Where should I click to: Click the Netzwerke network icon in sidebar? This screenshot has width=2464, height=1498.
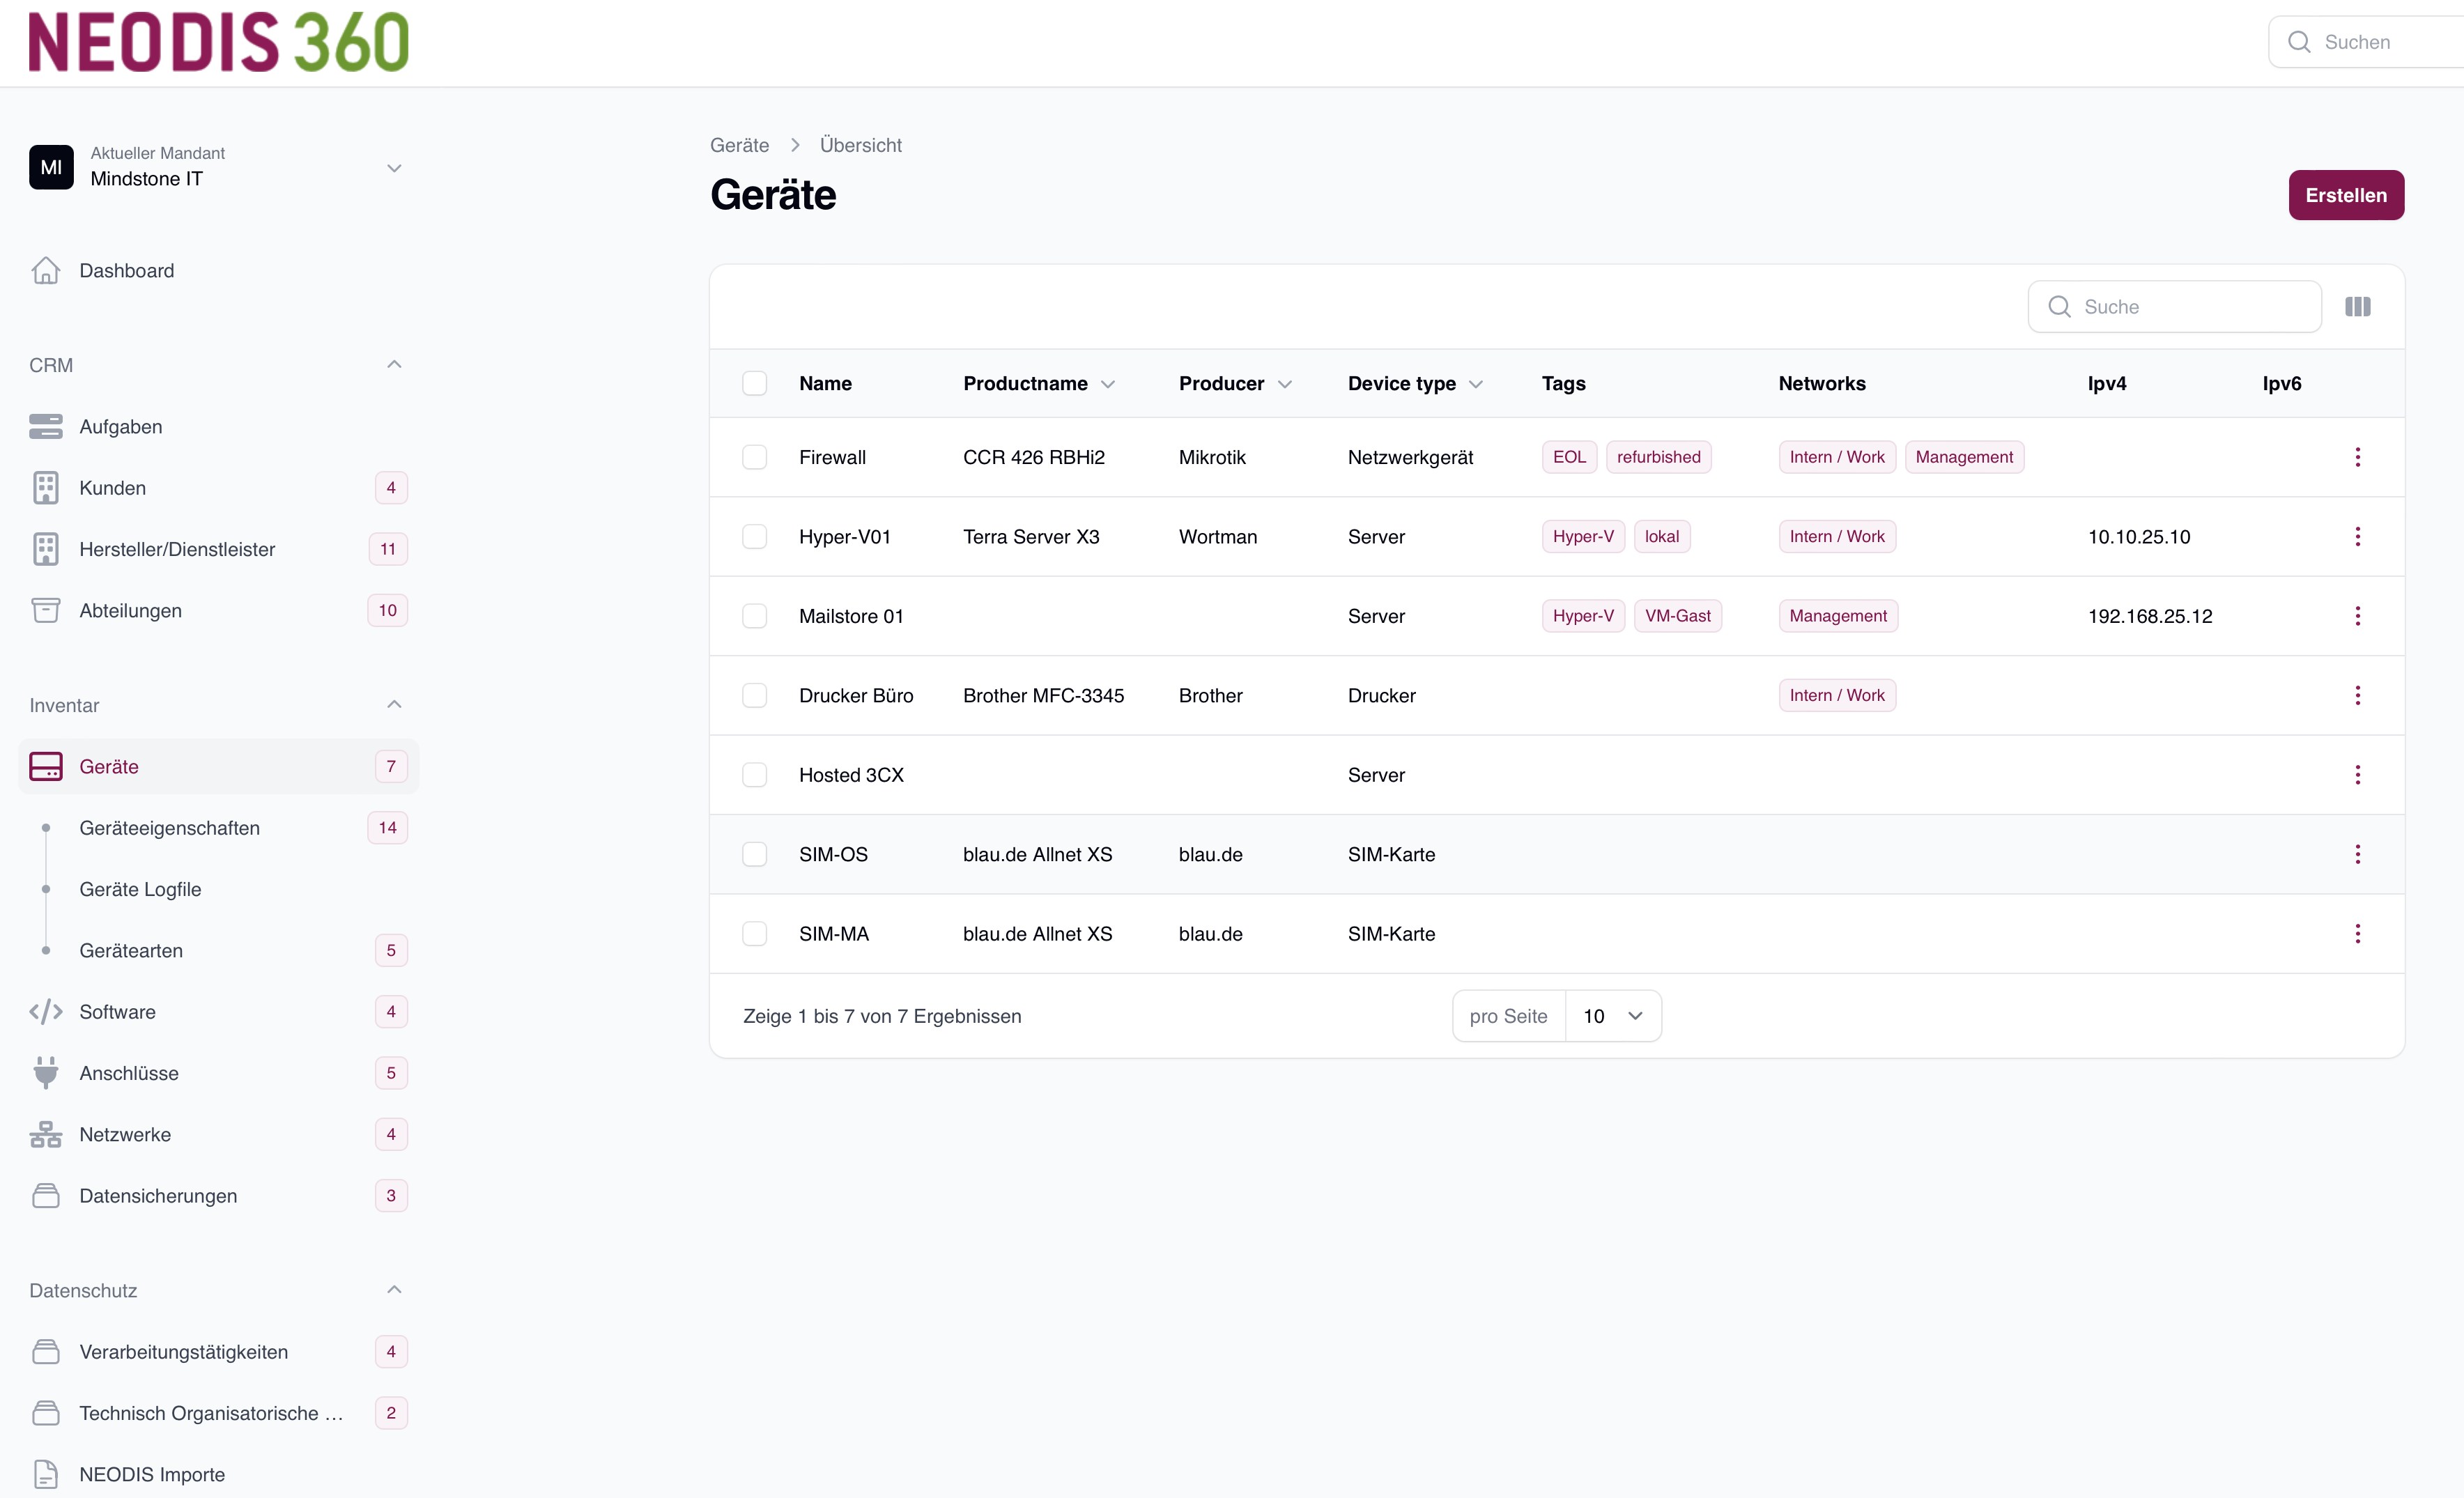point(45,1134)
